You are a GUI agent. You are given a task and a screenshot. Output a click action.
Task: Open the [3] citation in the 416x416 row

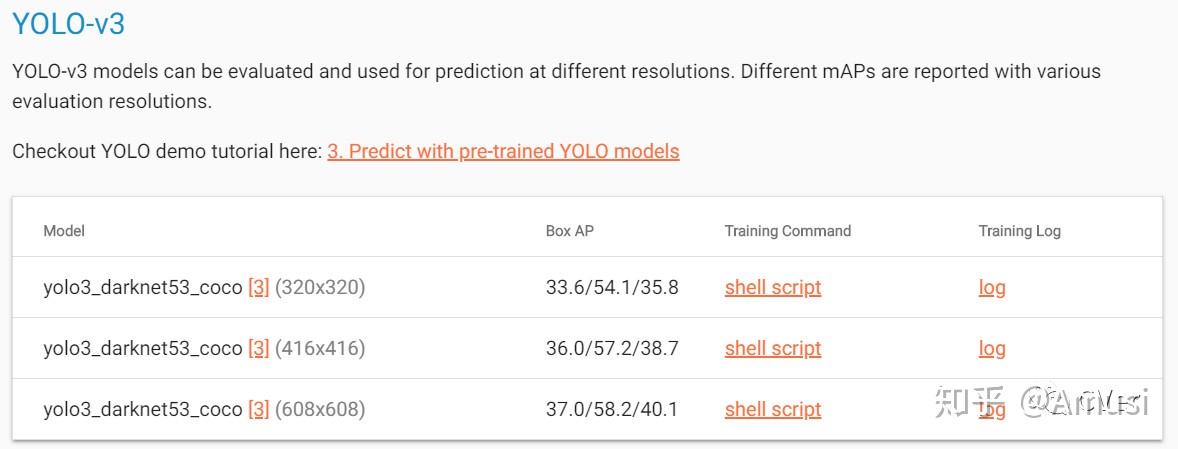(258, 349)
